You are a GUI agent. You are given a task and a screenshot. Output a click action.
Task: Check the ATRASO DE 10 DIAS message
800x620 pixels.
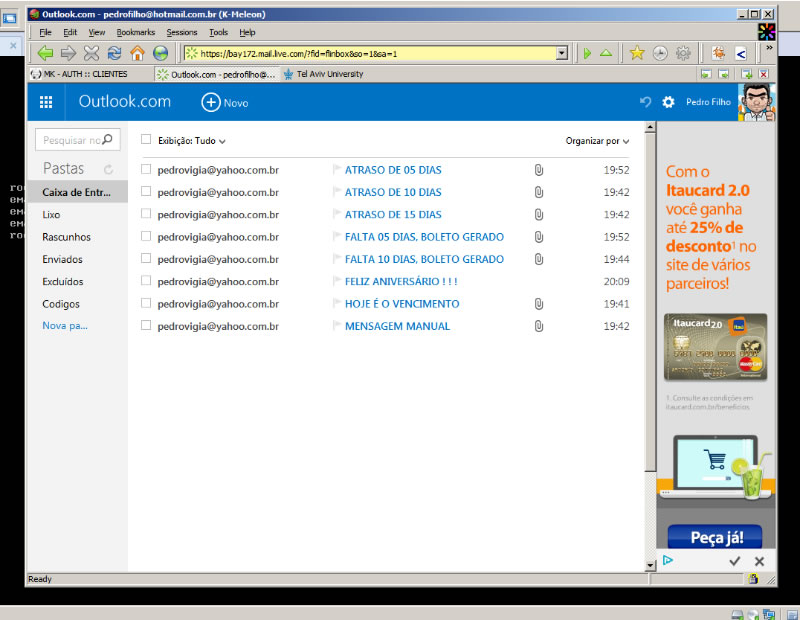(x=146, y=191)
